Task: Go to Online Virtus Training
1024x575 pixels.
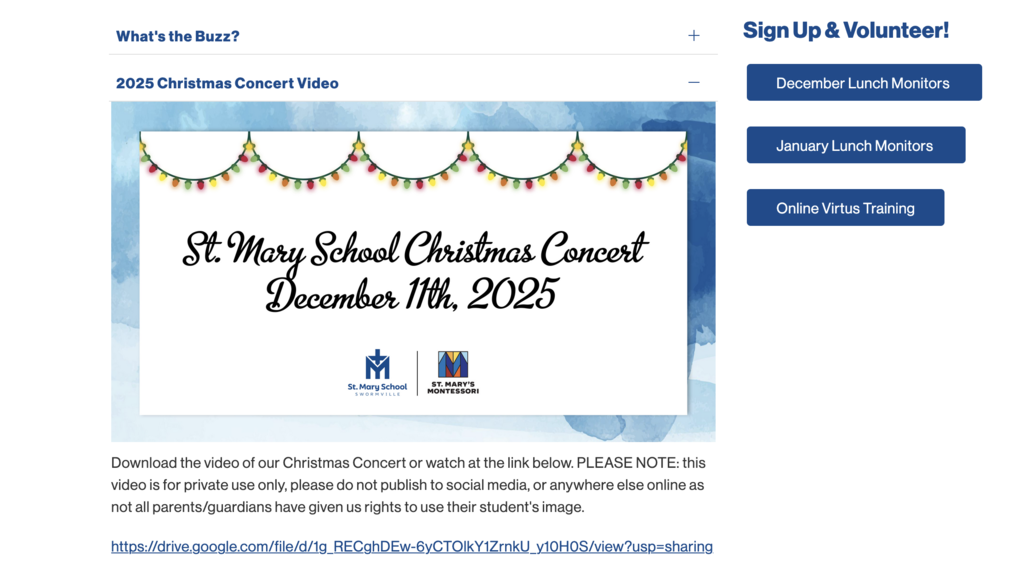Action: tap(845, 208)
